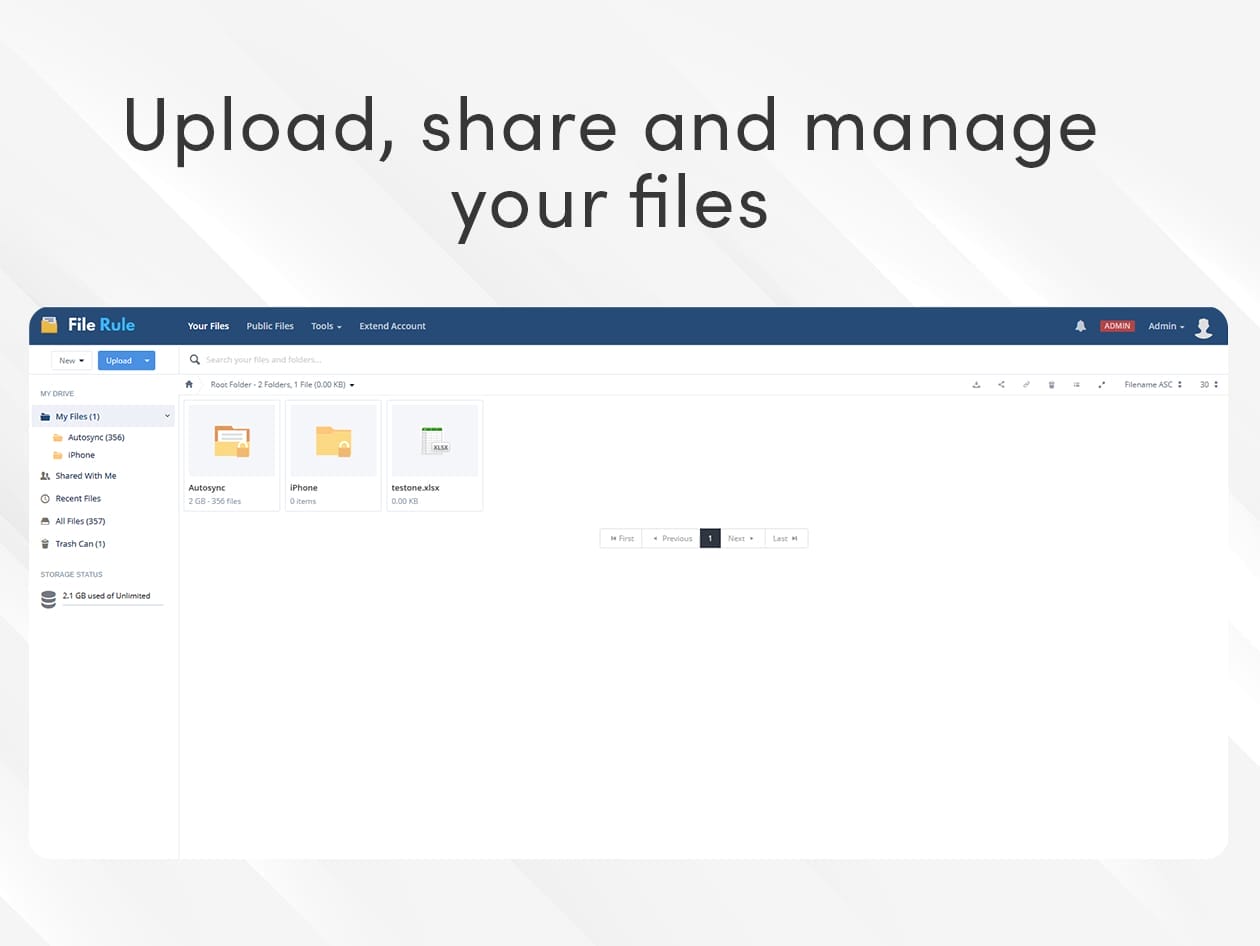Click the user avatar icon
The width and height of the screenshot is (1260, 946).
click(1203, 327)
